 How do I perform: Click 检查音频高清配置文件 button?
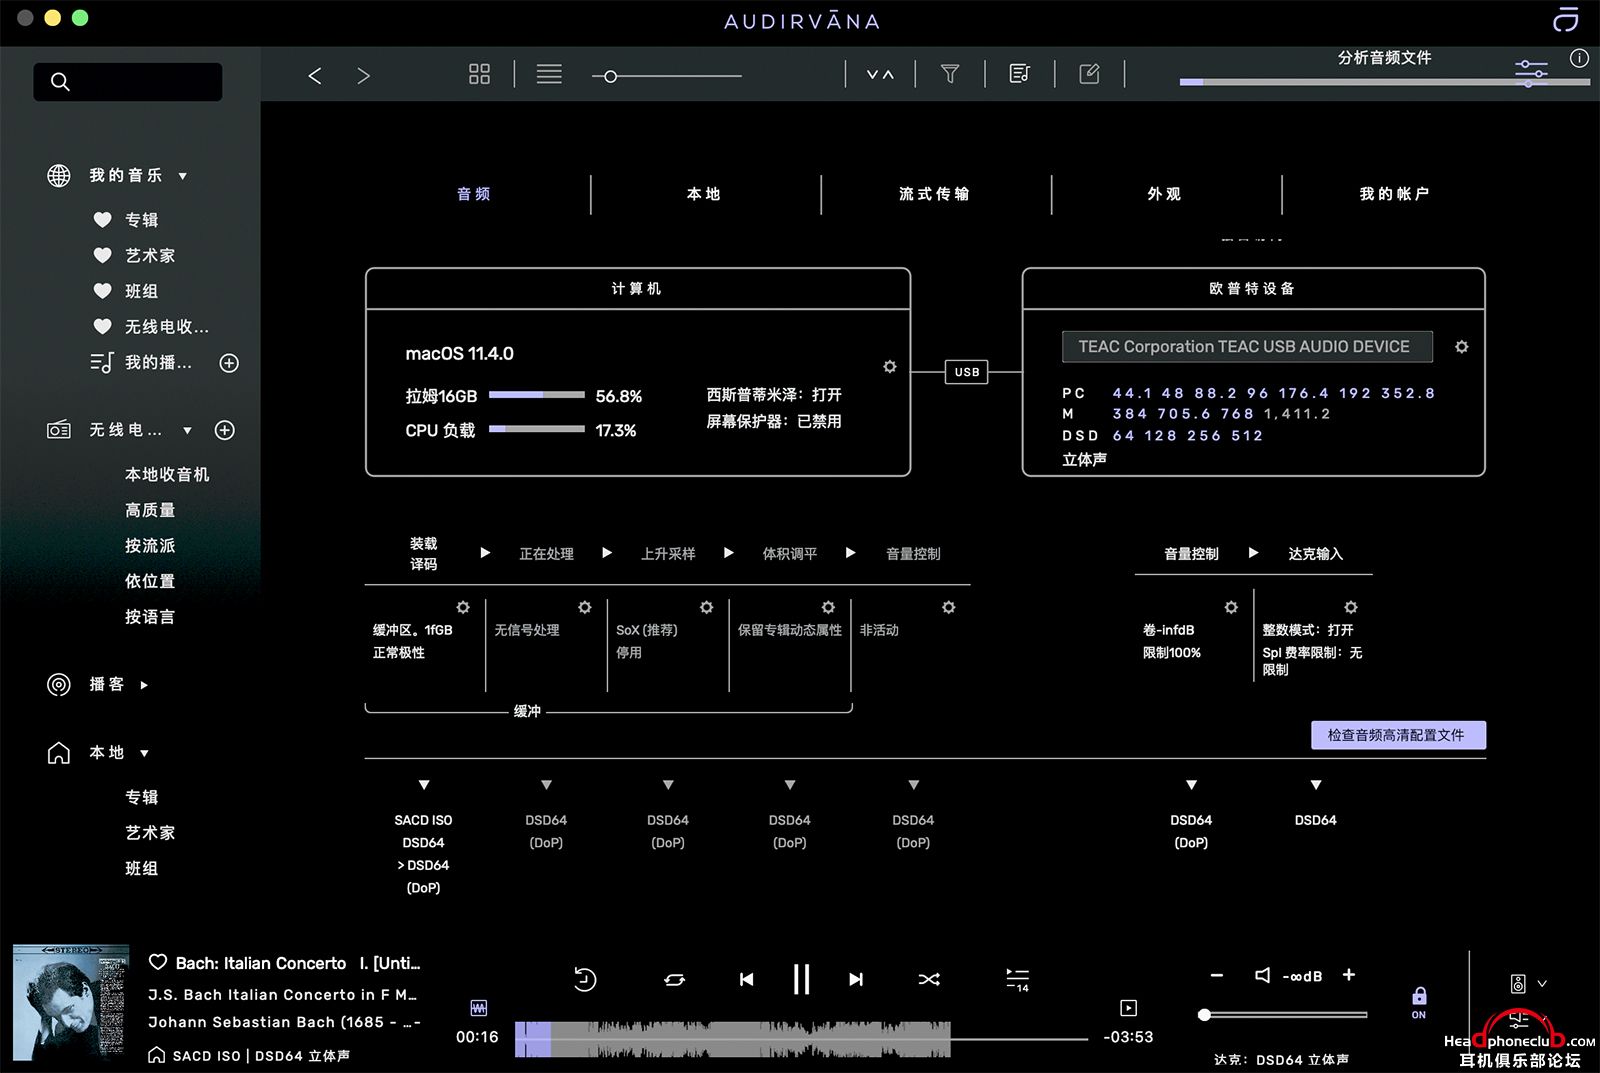click(1398, 735)
